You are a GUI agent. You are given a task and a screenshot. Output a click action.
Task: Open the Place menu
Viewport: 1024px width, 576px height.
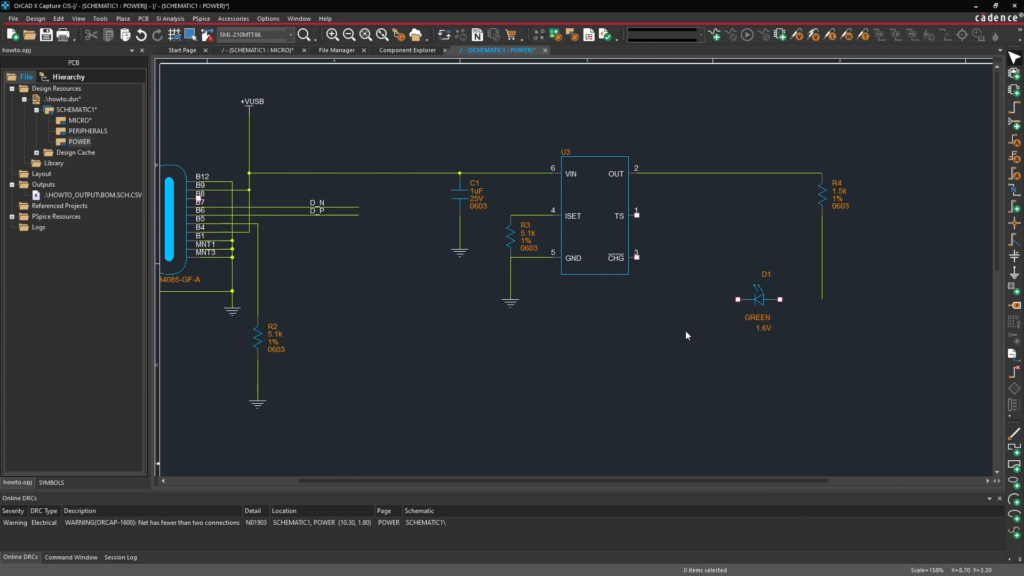click(123, 18)
